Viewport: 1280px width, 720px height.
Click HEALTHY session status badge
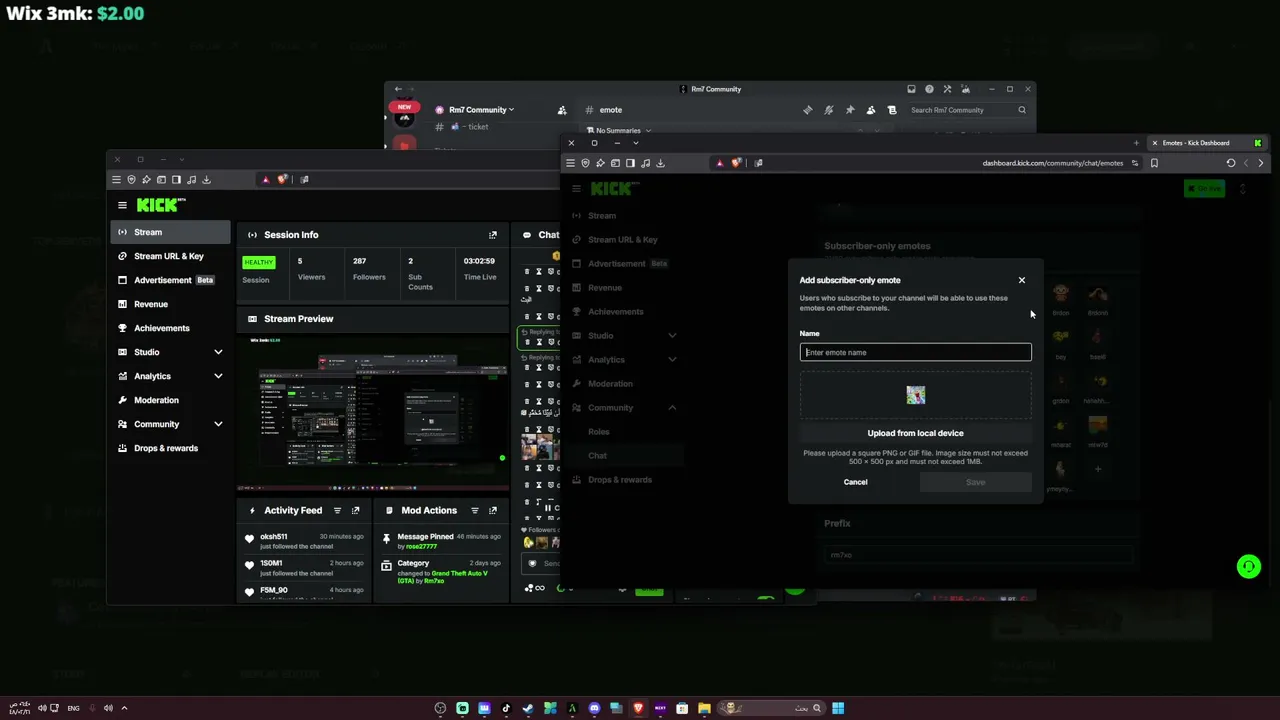point(258,262)
